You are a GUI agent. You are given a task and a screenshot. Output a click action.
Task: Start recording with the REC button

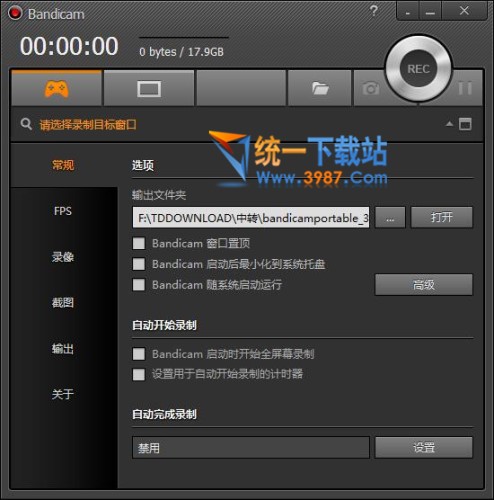pyautogui.click(x=419, y=69)
